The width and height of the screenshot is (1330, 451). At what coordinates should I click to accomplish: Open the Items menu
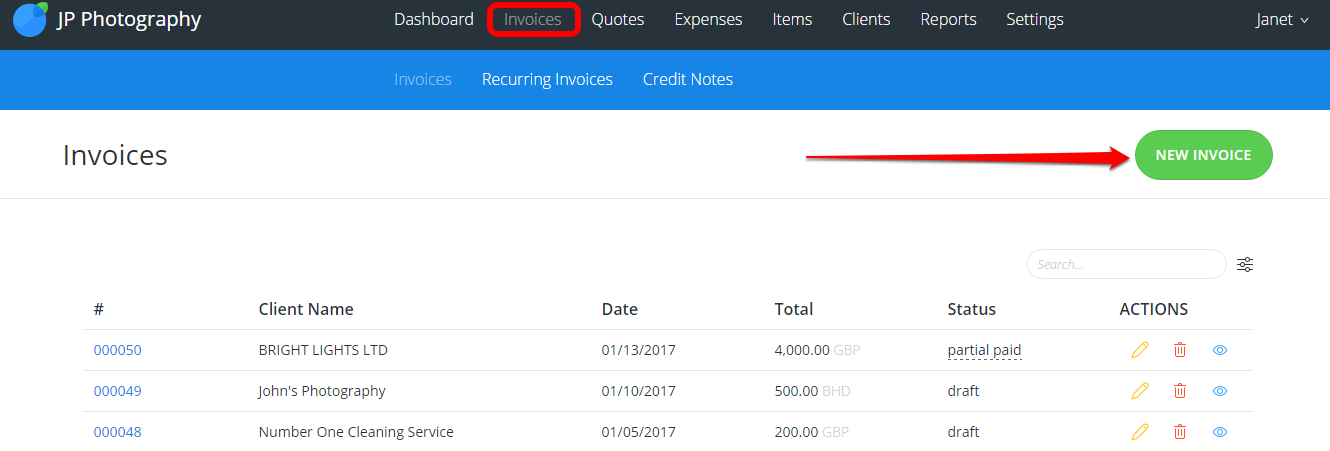coord(792,20)
